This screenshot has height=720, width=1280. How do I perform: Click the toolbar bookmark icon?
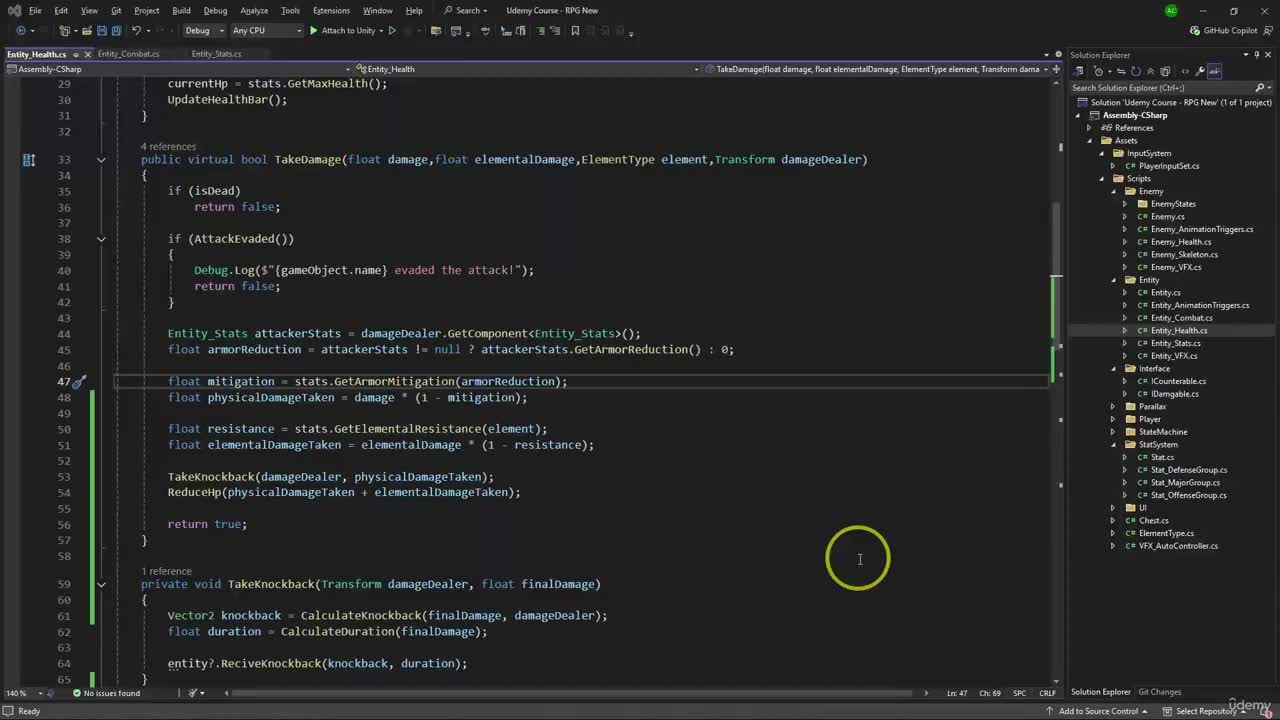tap(575, 31)
